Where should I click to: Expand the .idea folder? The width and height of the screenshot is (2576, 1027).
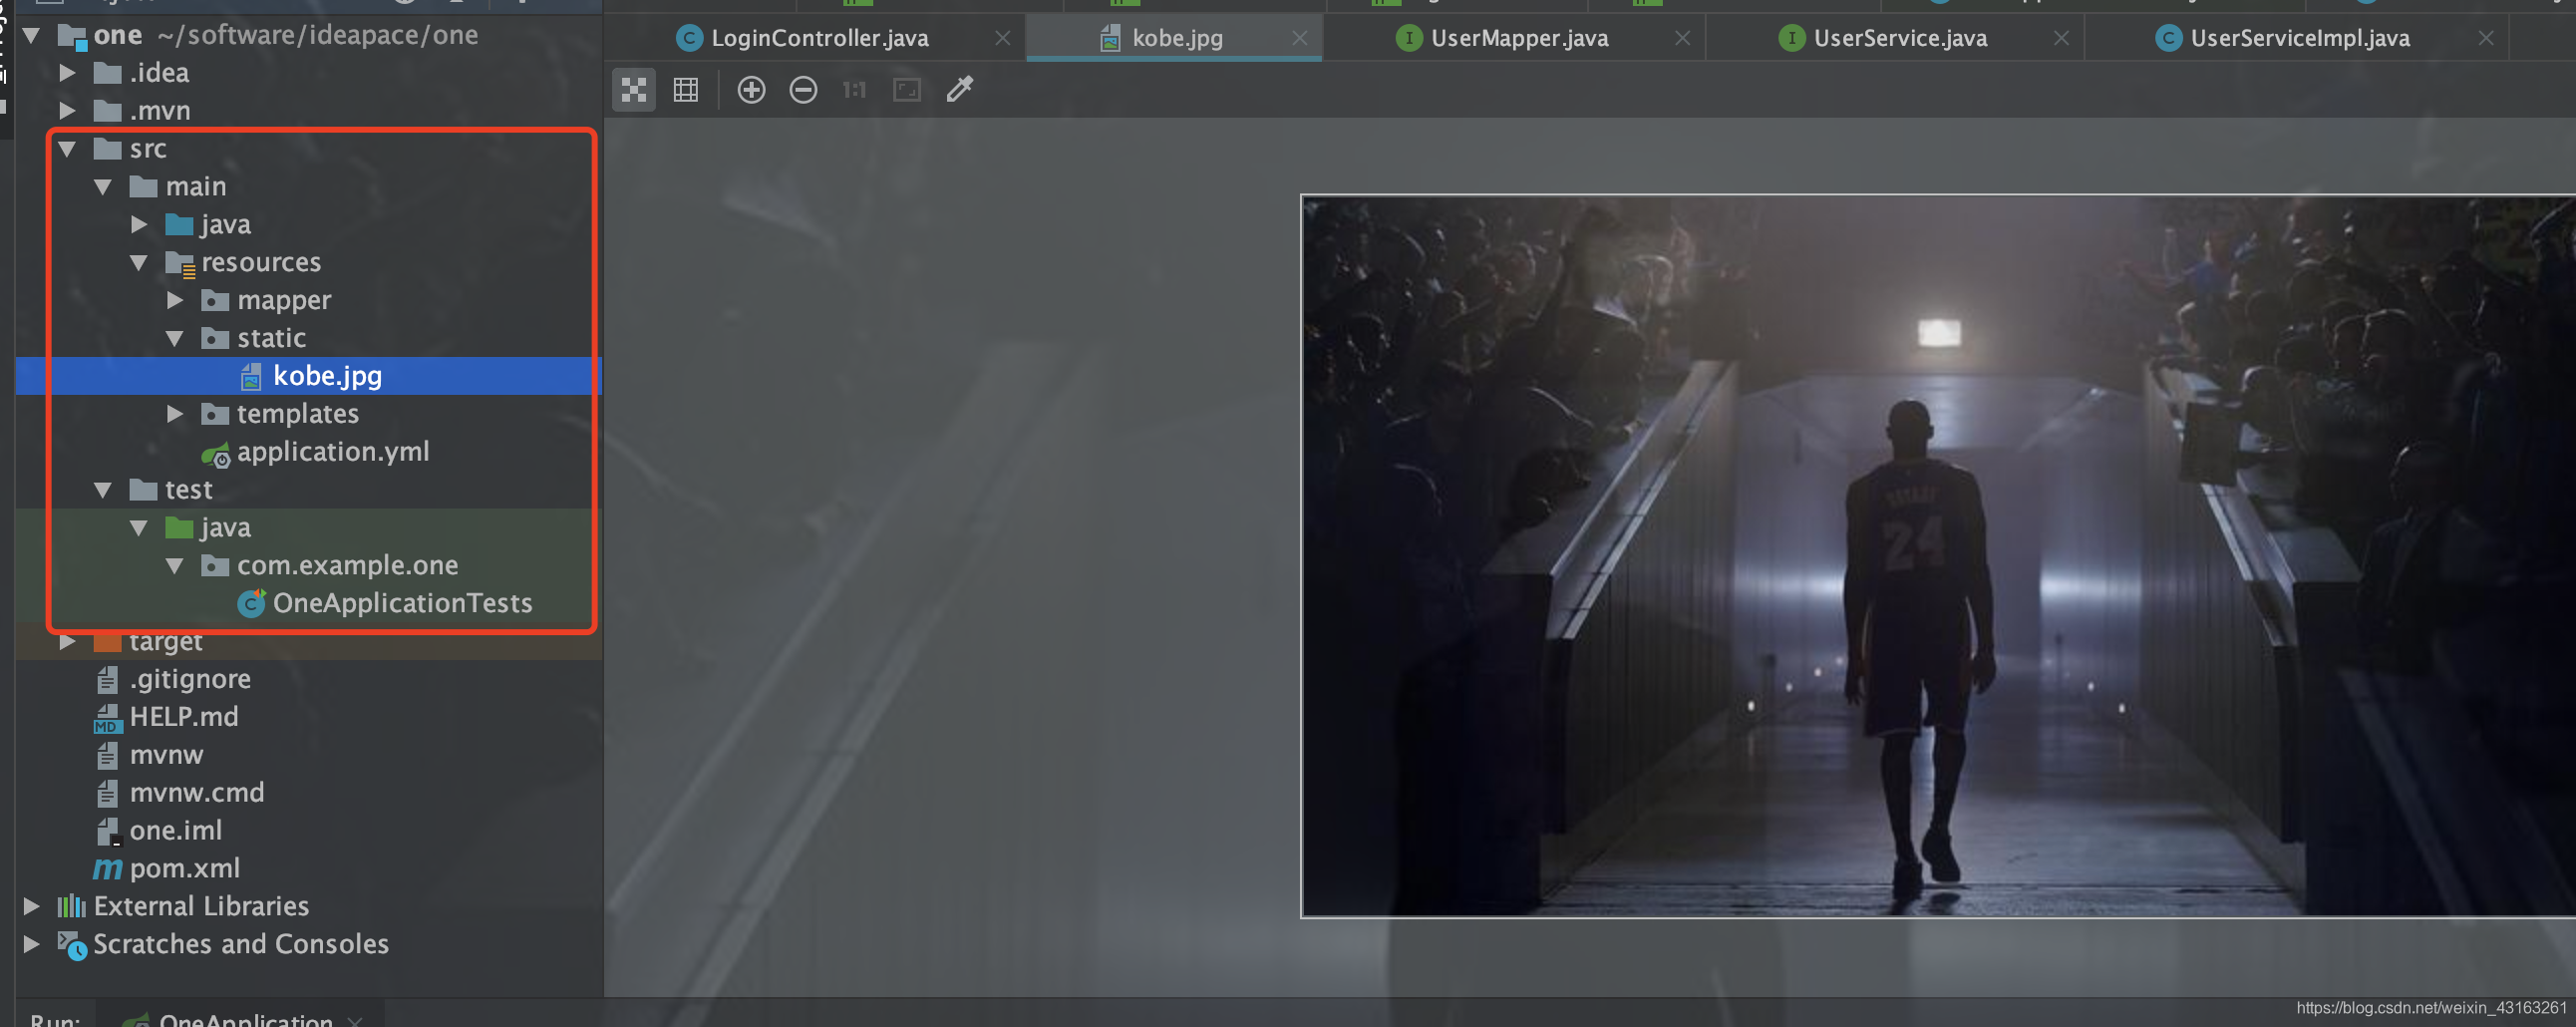pos(67,73)
